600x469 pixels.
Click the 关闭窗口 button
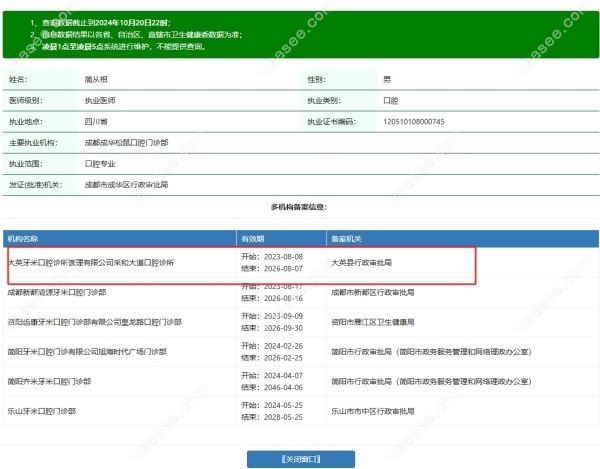[300, 459]
